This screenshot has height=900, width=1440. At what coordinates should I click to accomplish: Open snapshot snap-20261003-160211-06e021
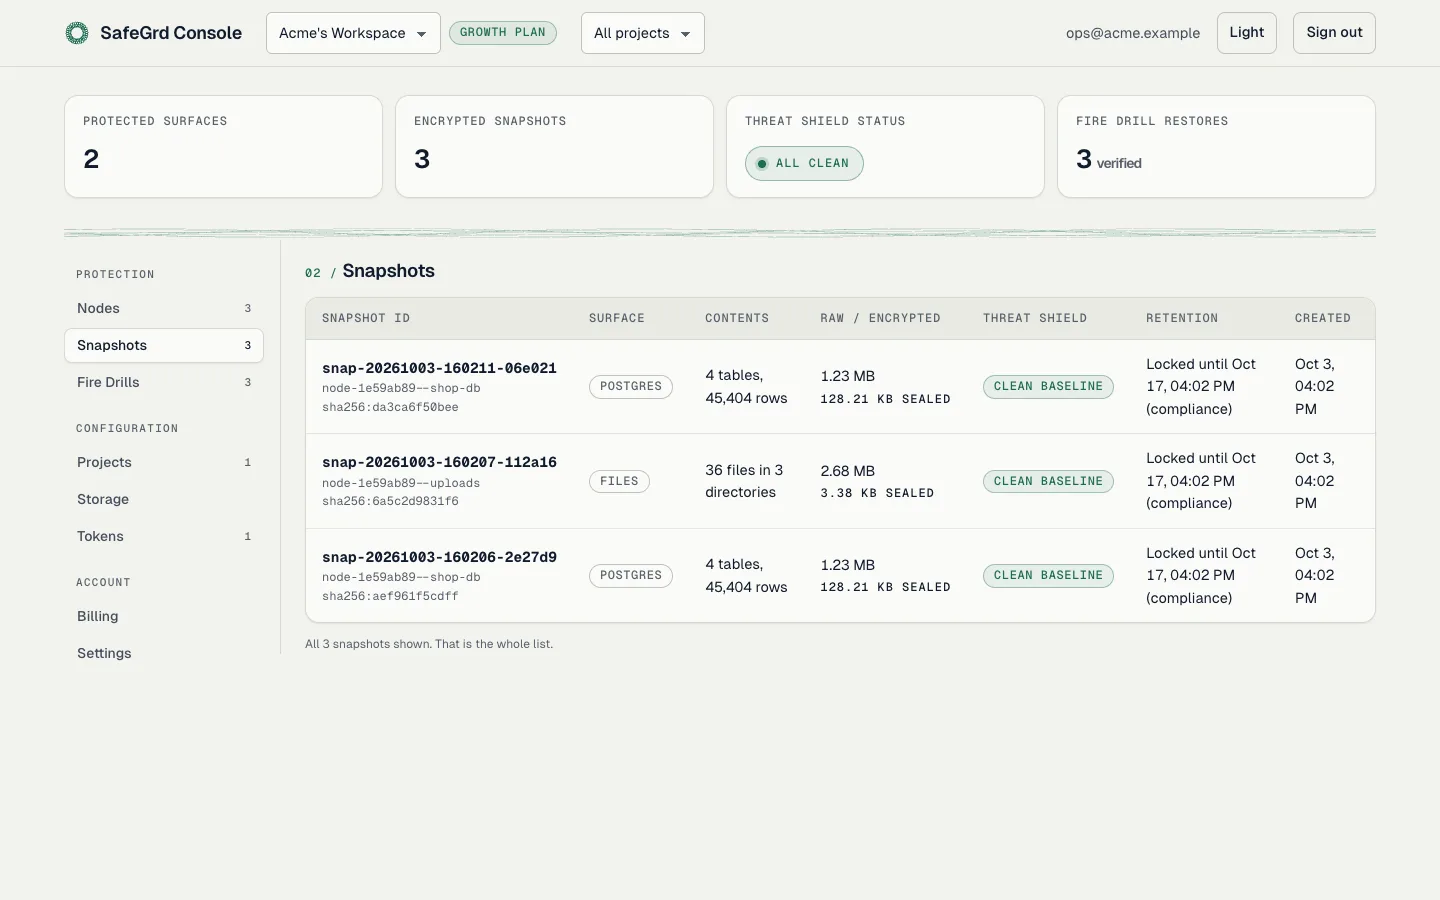(x=439, y=368)
